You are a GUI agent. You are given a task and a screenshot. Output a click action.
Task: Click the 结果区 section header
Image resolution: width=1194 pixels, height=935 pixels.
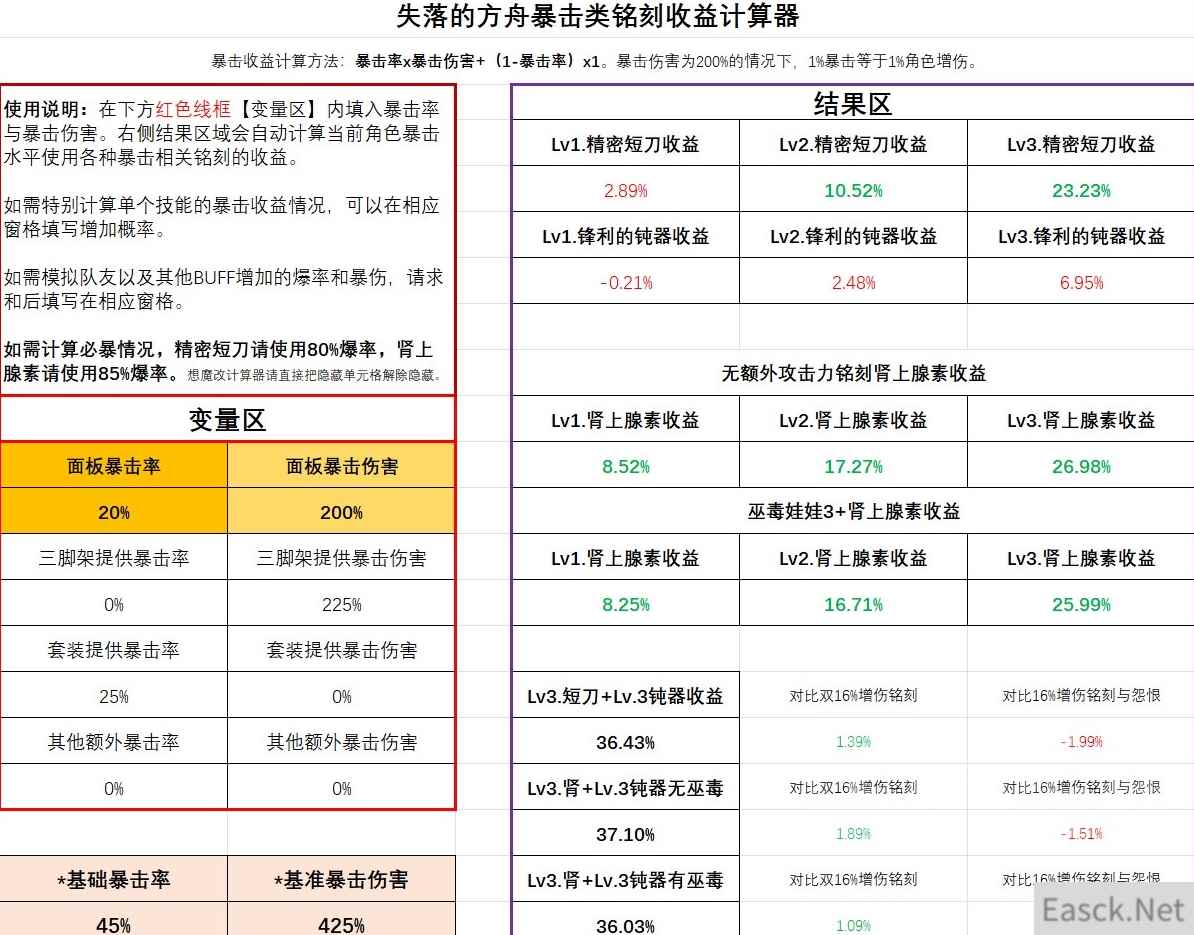pyautogui.click(x=852, y=104)
